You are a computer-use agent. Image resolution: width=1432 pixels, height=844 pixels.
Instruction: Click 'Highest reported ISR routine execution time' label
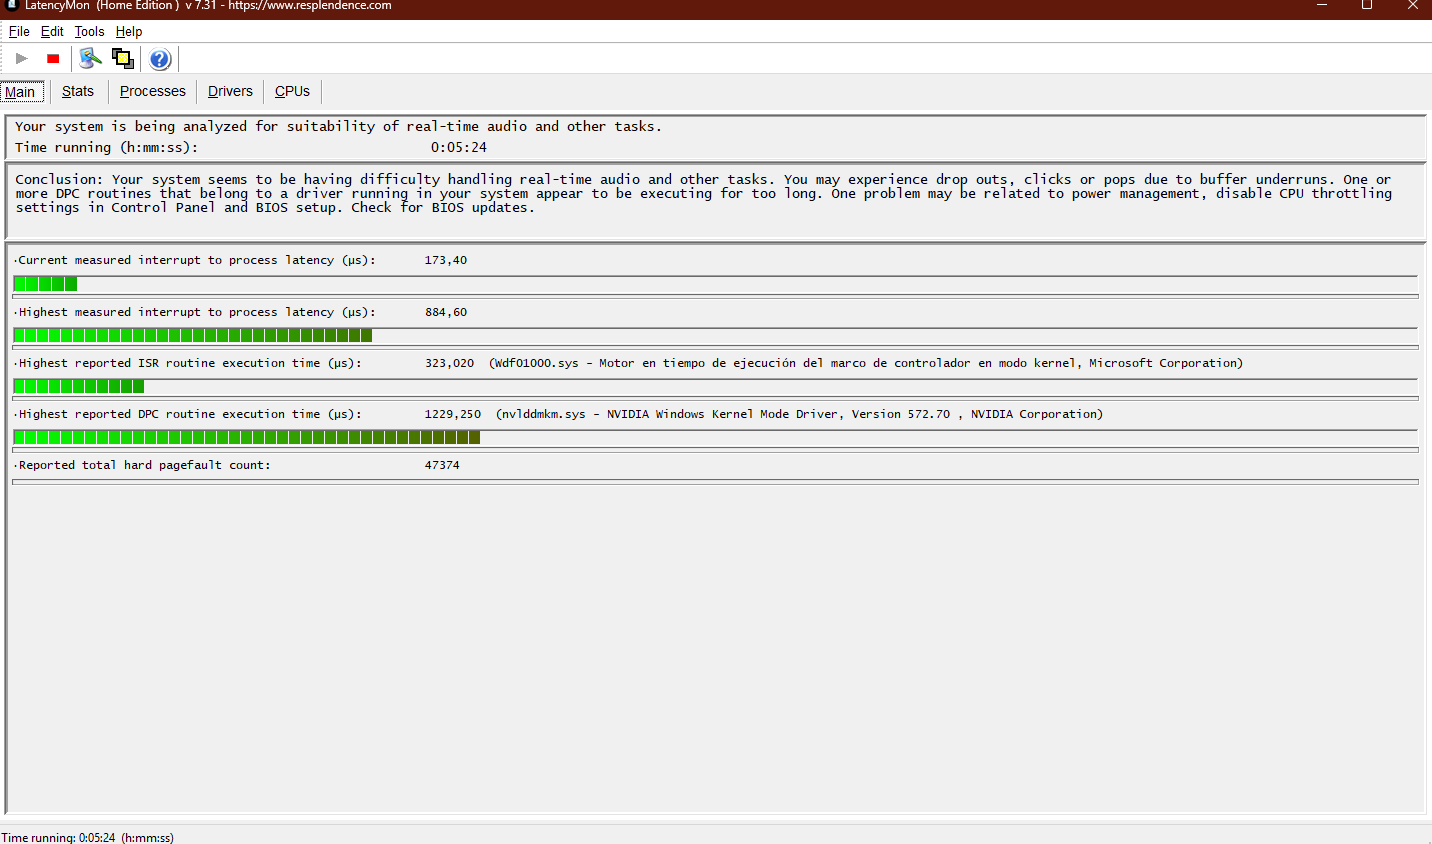click(188, 363)
